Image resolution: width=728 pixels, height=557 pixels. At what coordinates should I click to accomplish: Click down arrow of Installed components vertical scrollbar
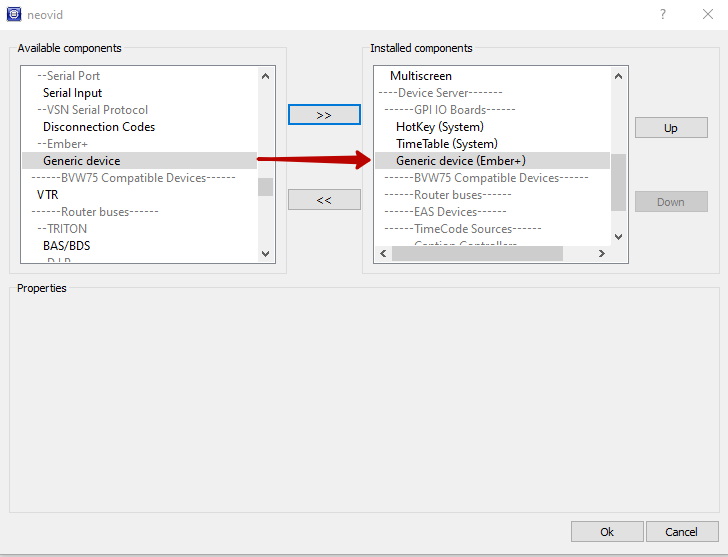click(618, 237)
